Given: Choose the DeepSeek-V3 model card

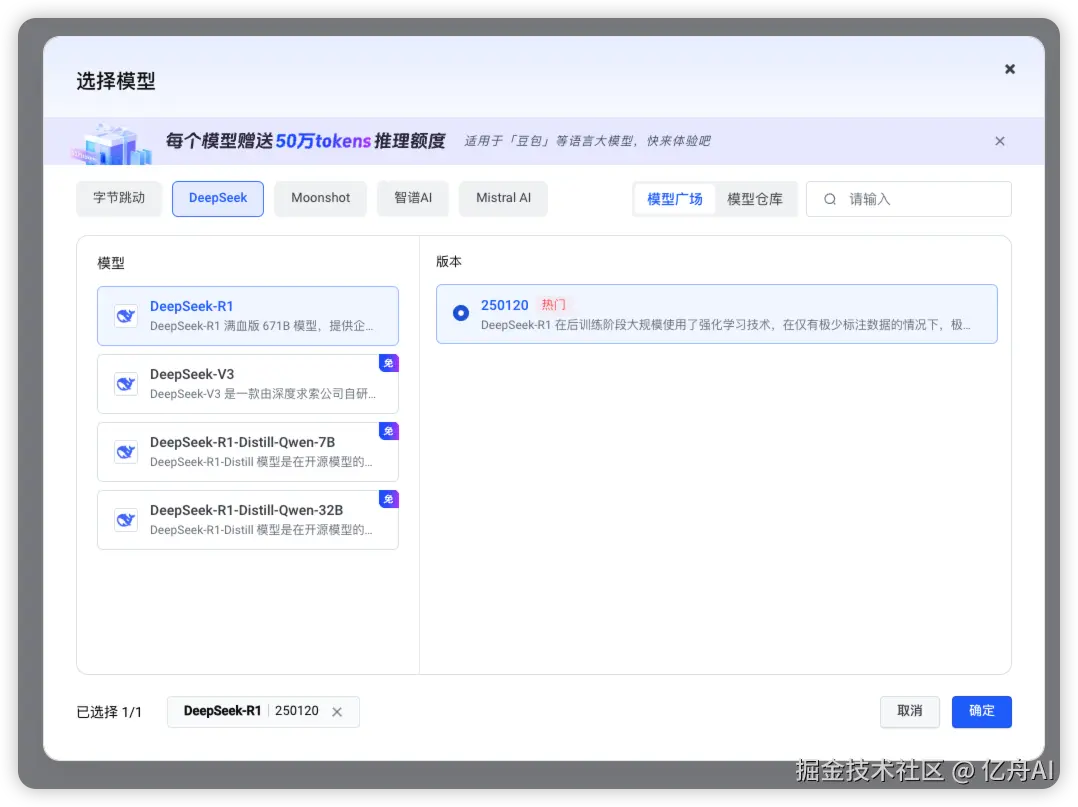Looking at the screenshot, I should click(x=248, y=384).
